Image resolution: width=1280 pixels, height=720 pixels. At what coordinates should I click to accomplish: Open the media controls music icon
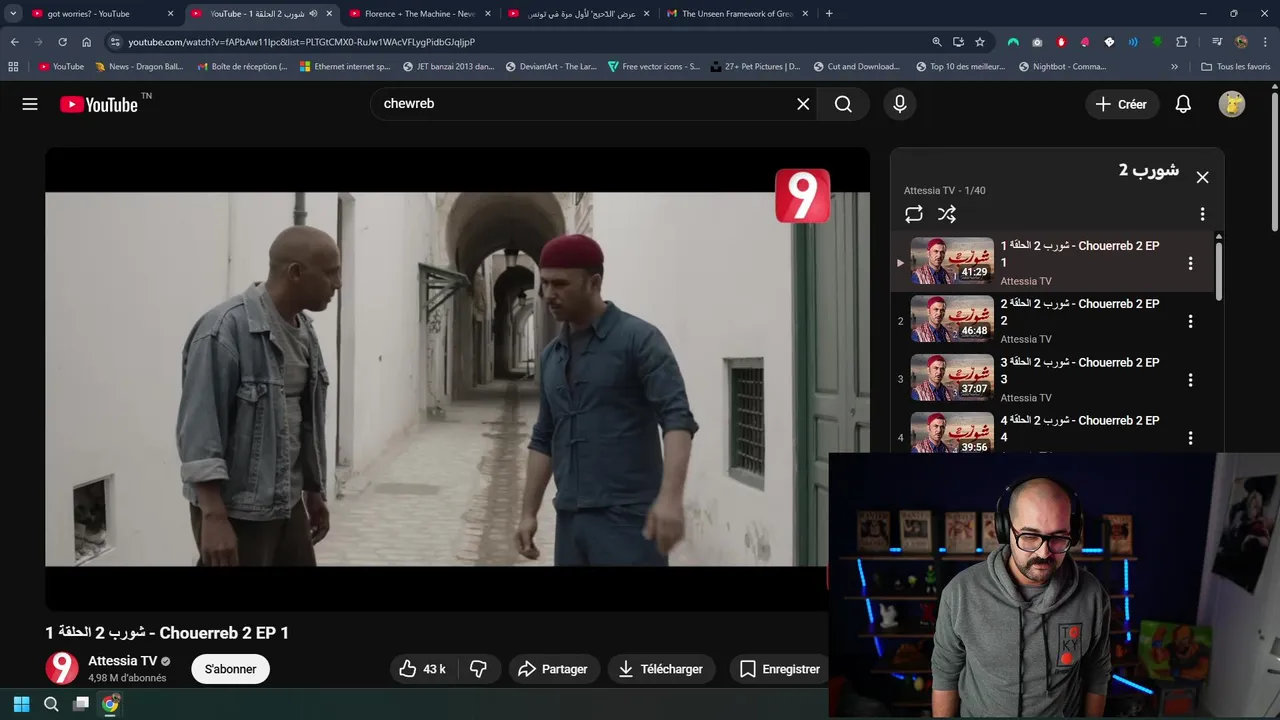[1217, 42]
